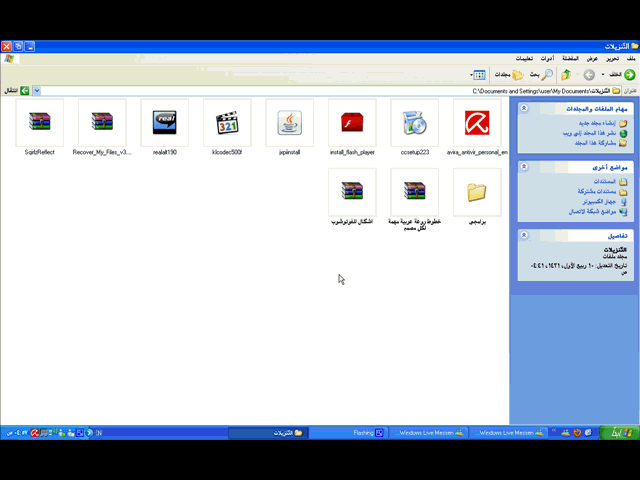Open the مواضع شبكة الاتصال link
Image resolution: width=640 pixels, height=480 pixels.
point(592,211)
